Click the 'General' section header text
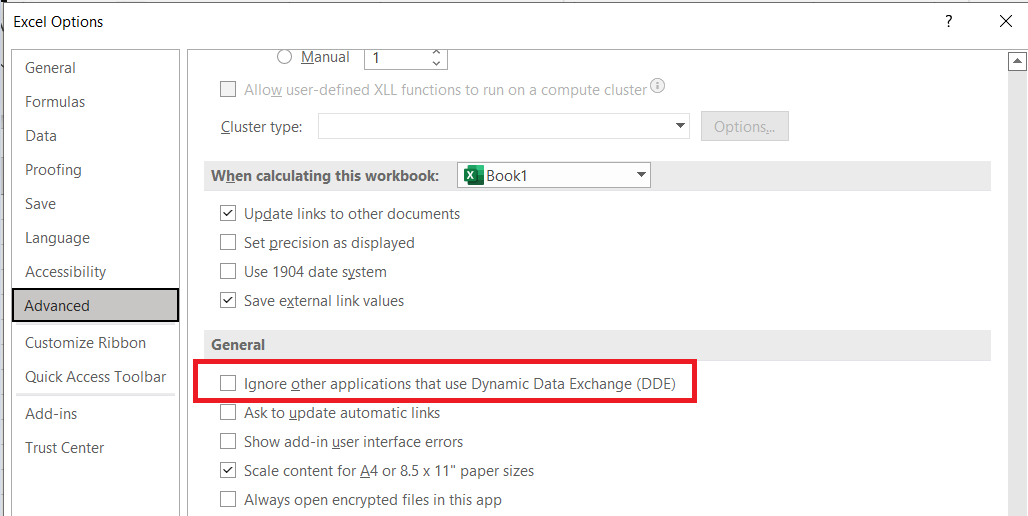This screenshot has width=1028, height=516. point(238,344)
